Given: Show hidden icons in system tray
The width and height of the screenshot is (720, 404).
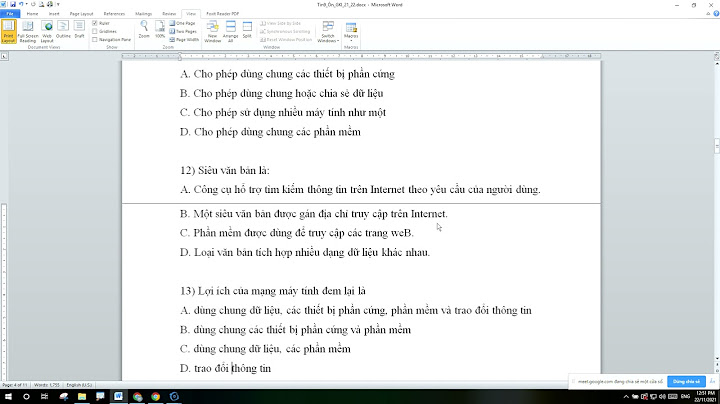Looking at the screenshot, I should pyautogui.click(x=626, y=396).
